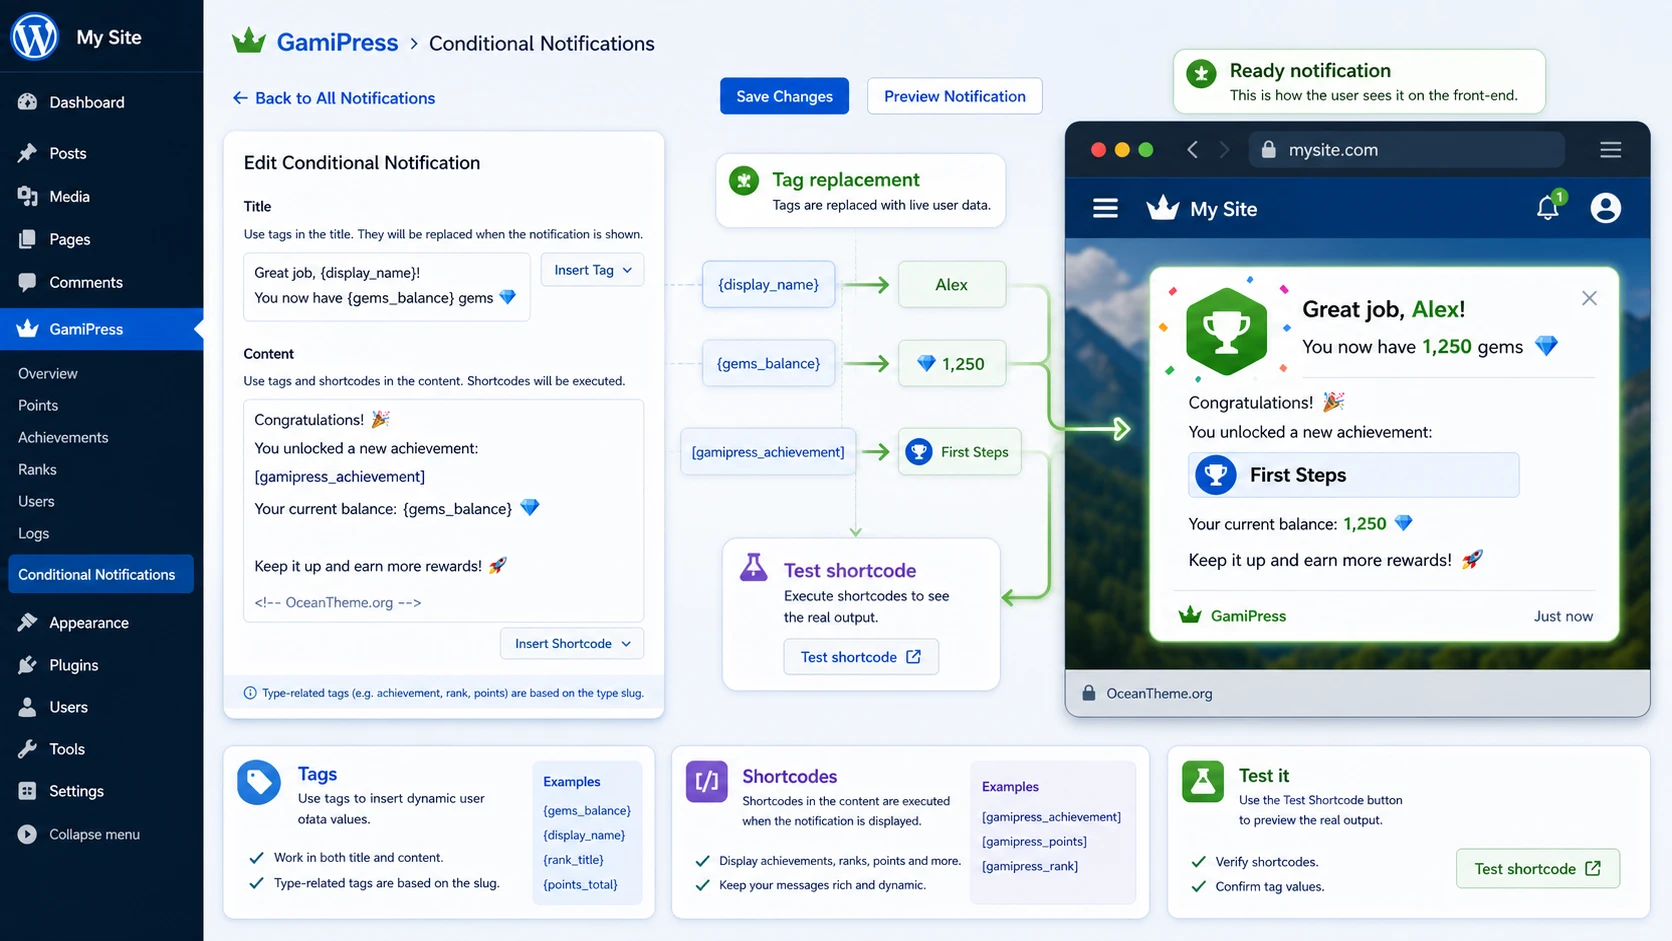1672x941 pixels.
Task: Click the Content text area
Action: 444,510
